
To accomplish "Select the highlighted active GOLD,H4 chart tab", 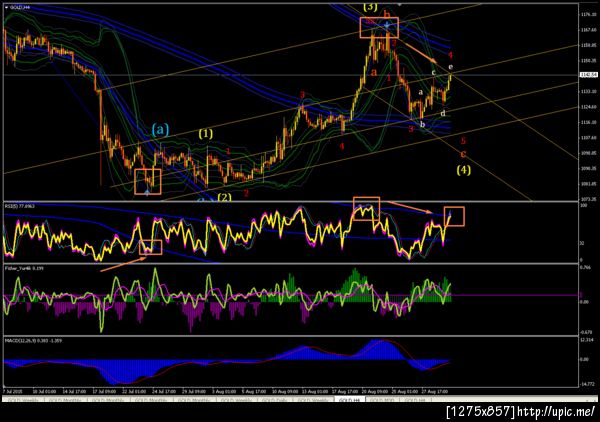I will click(x=350, y=400).
